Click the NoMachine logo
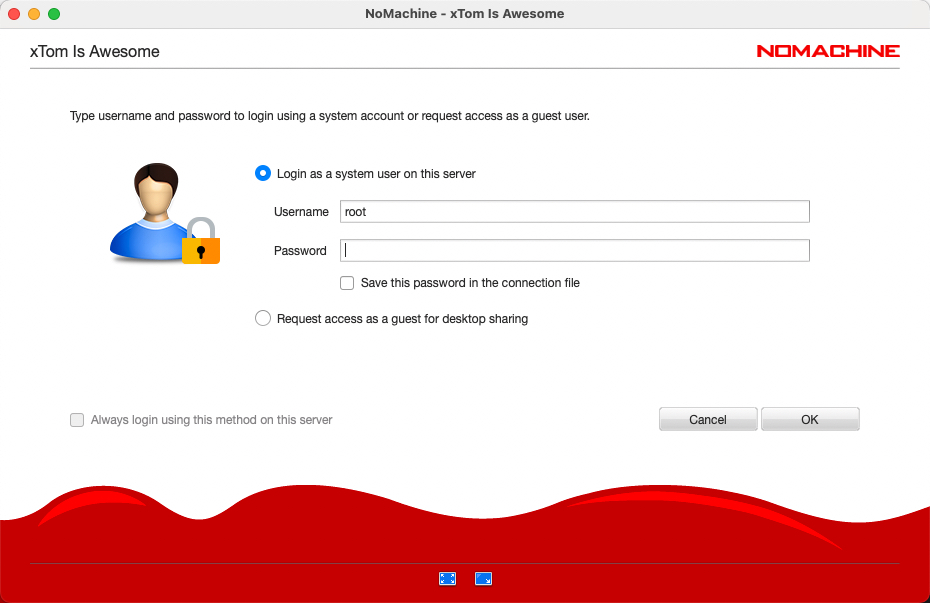 [x=828, y=51]
